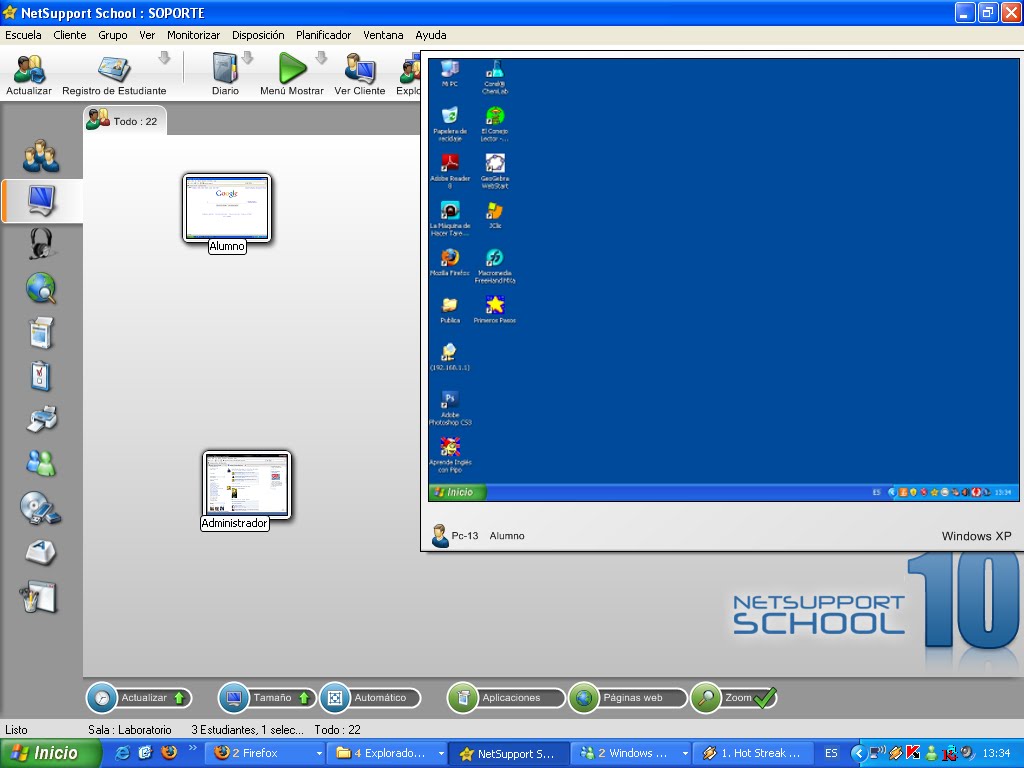Image resolution: width=1024 pixels, height=768 pixels.
Task: Select the Todo : 22 group tab
Action: click(125, 121)
